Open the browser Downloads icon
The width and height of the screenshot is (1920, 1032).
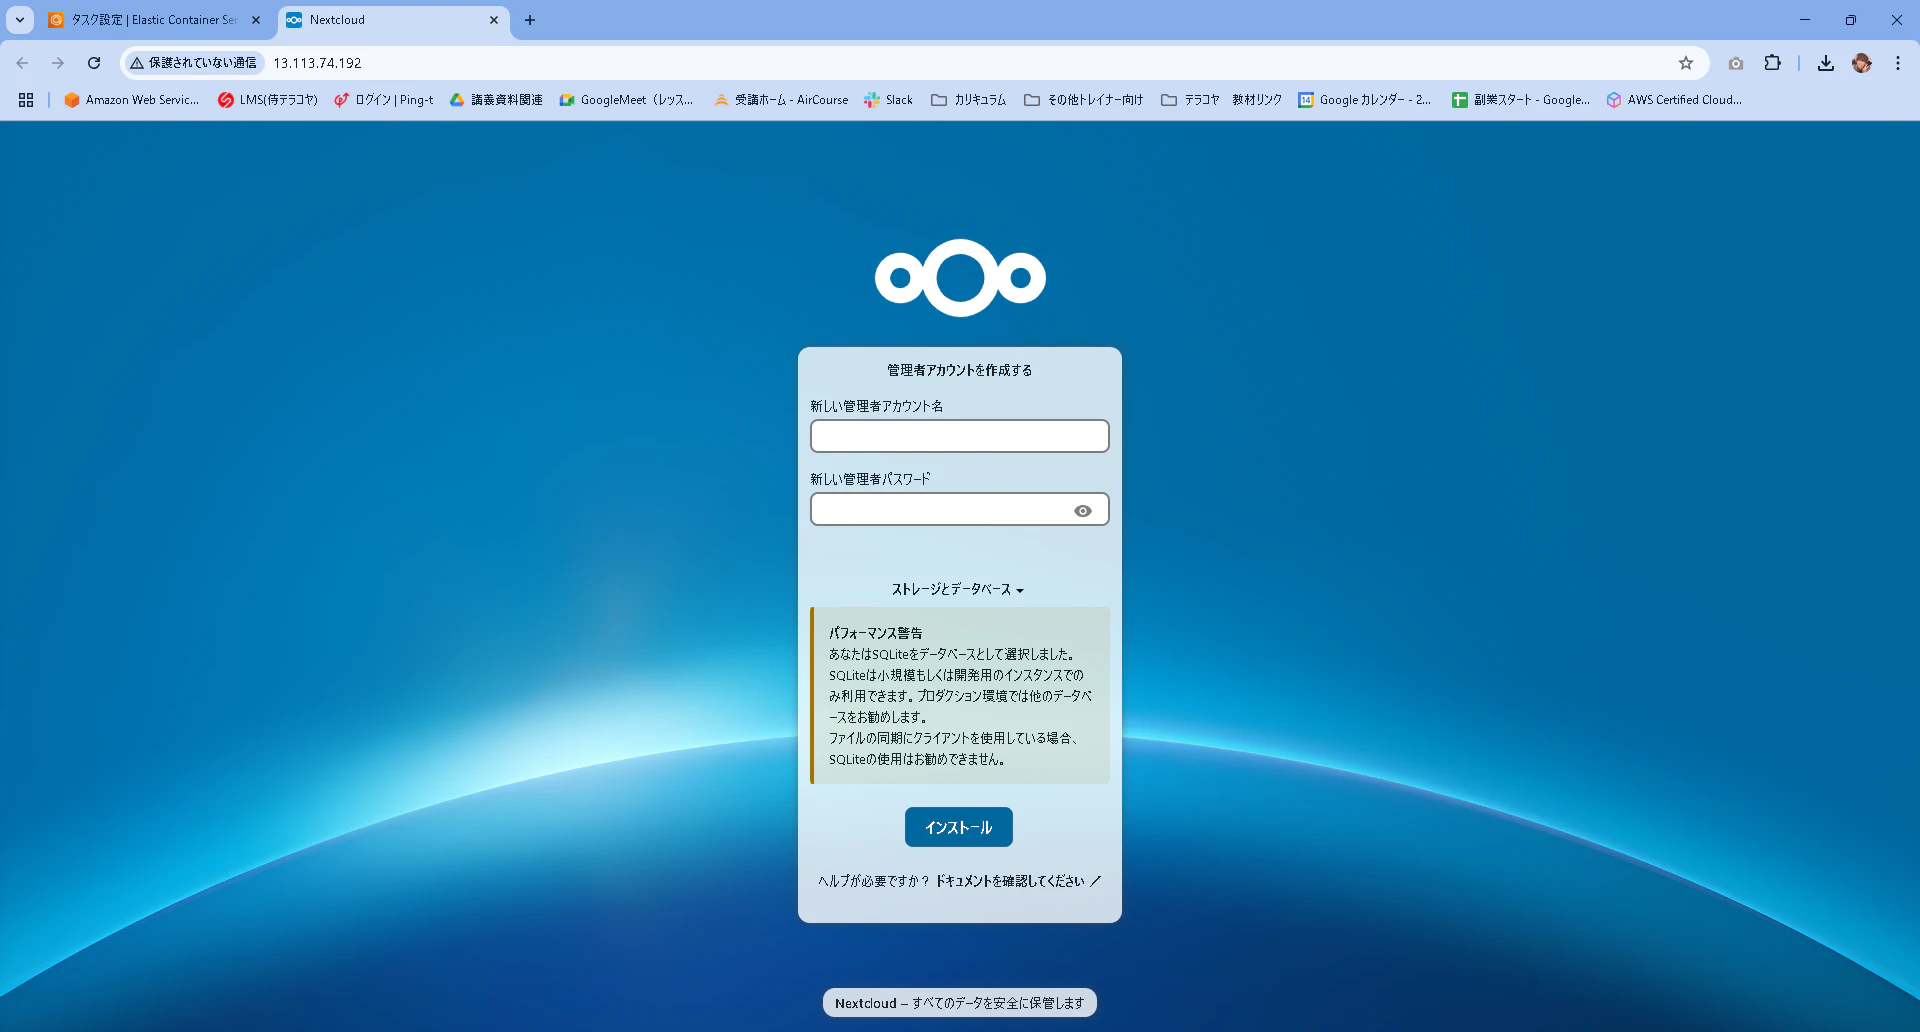[x=1826, y=63]
